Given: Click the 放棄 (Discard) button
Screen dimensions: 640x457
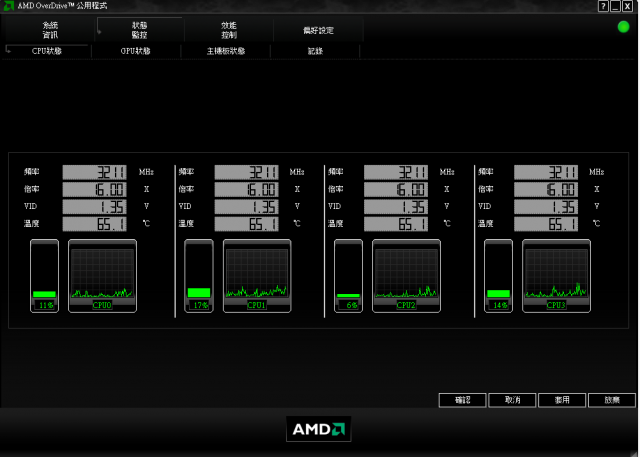Looking at the screenshot, I should pyautogui.click(x=612, y=400).
